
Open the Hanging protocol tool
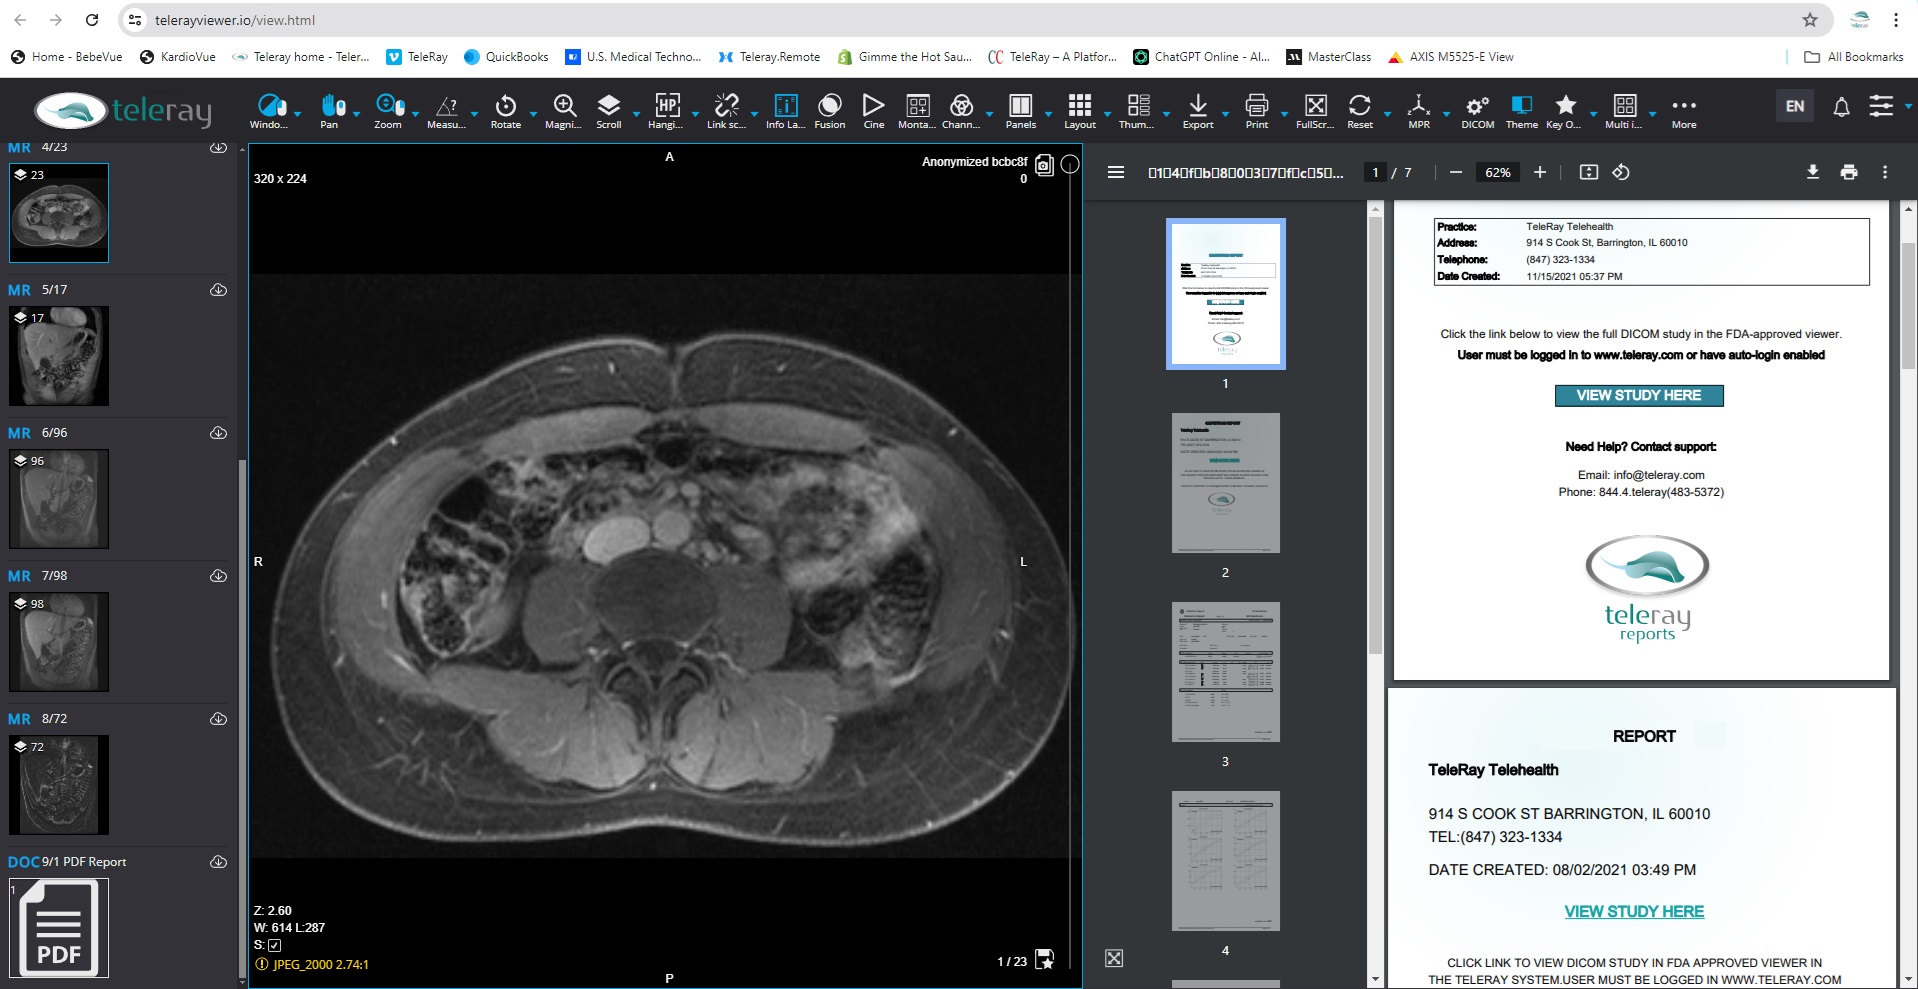[666, 110]
